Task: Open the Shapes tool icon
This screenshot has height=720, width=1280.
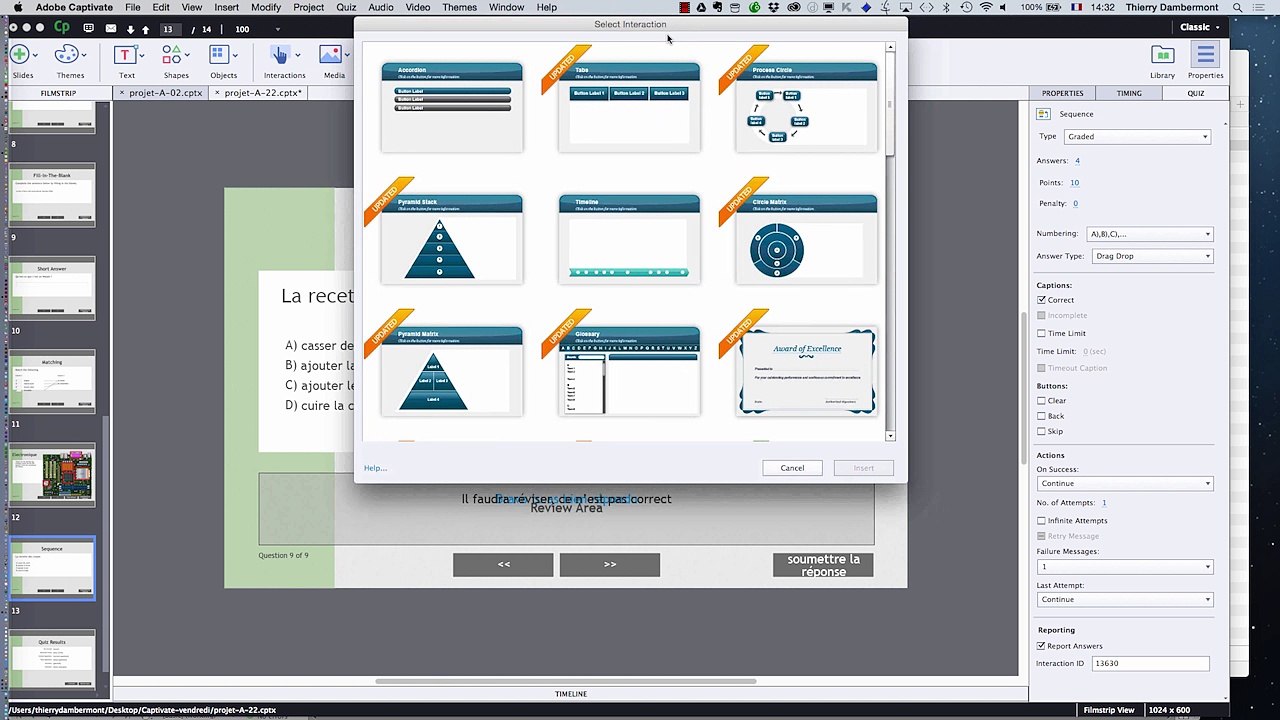Action: coord(173,55)
